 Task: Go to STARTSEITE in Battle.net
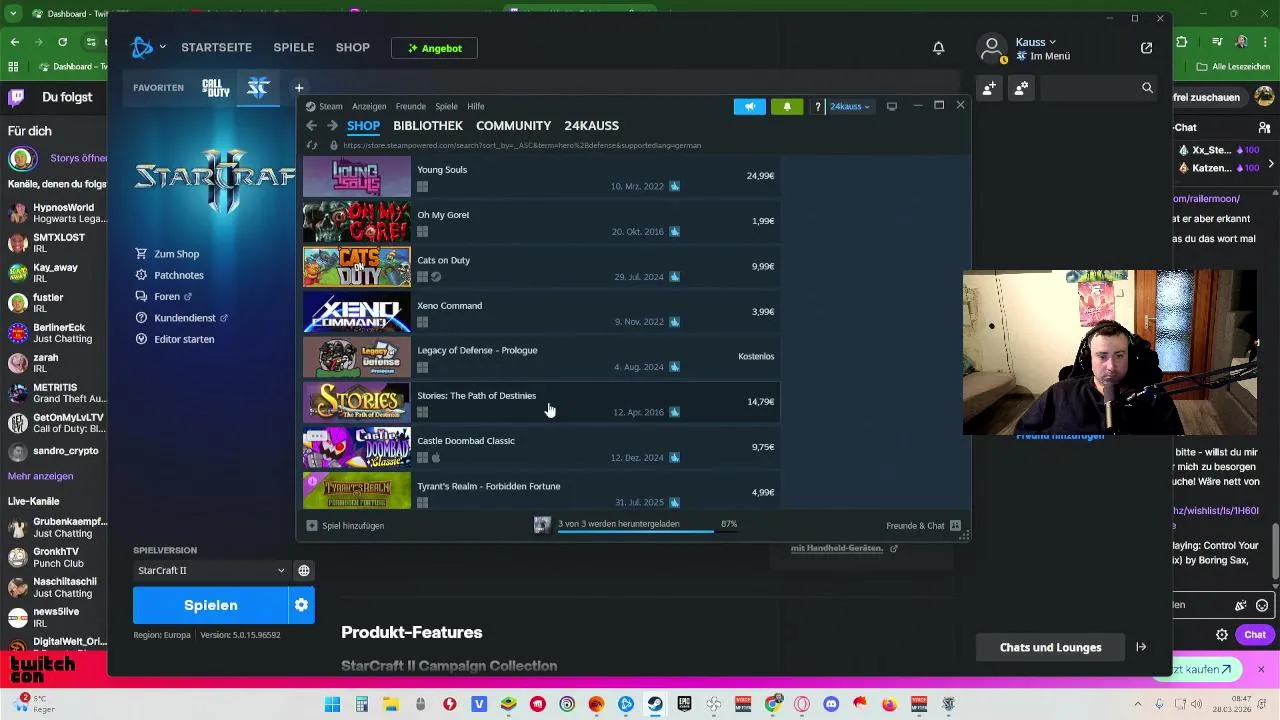tap(216, 48)
